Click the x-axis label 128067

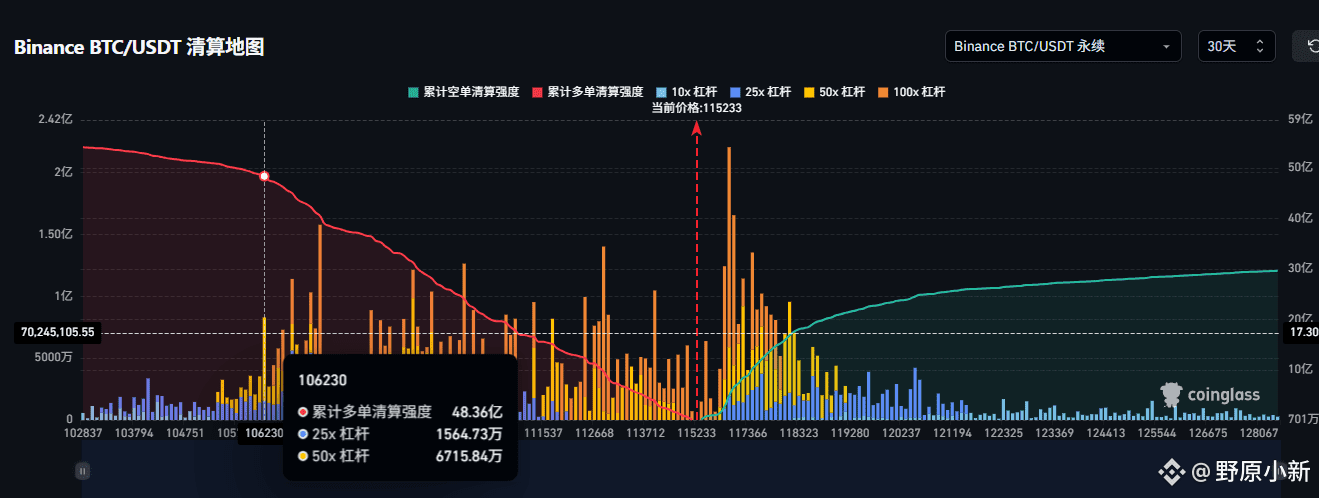pyautogui.click(x=1258, y=433)
